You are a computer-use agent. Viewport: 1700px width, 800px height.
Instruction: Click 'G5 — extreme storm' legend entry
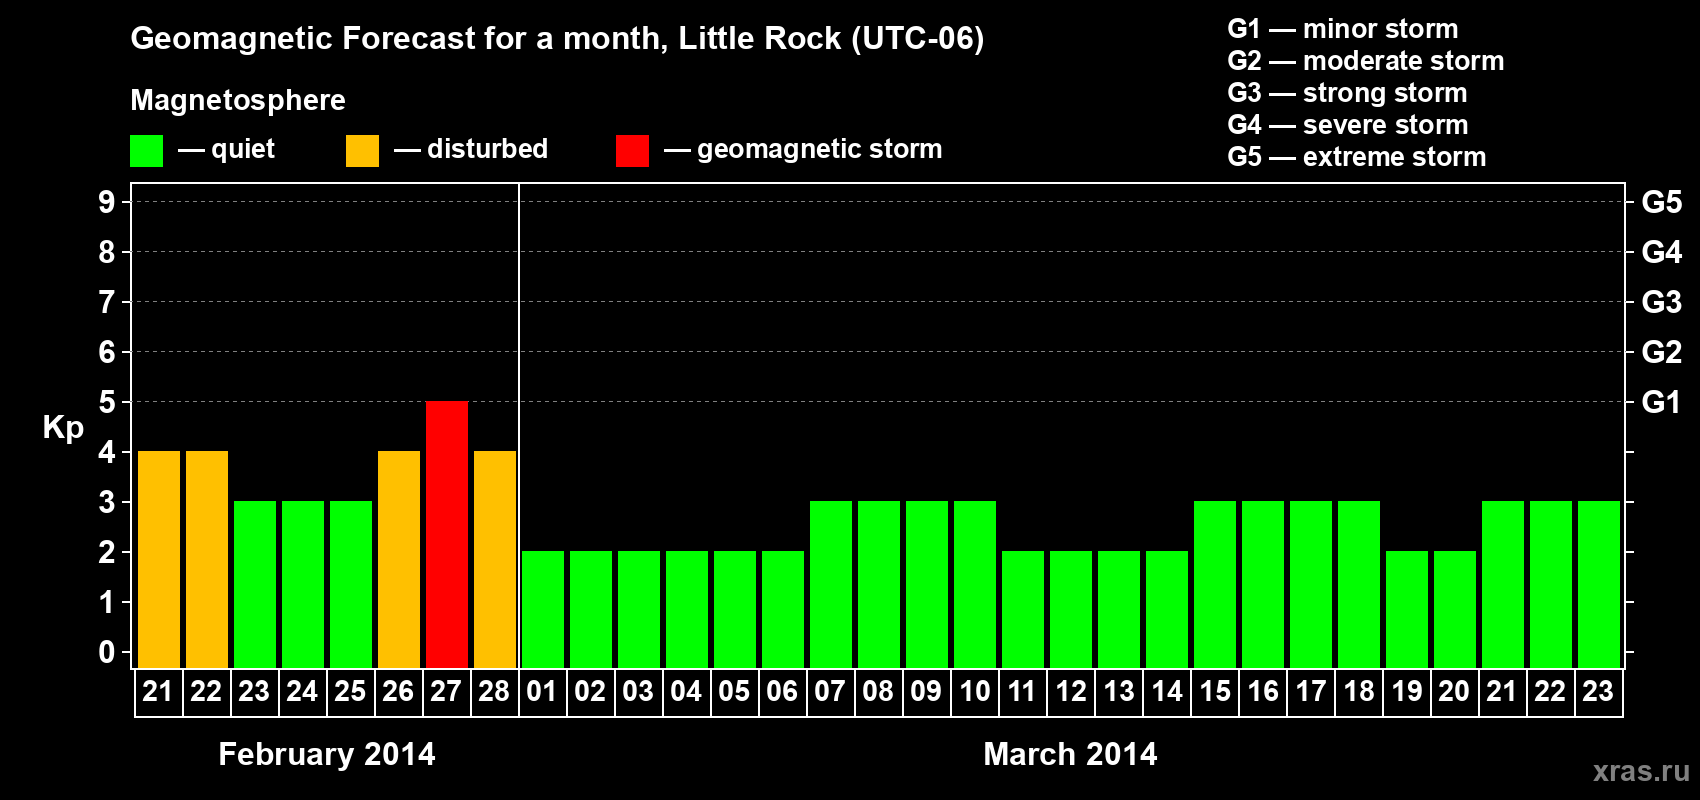pyautogui.click(x=1357, y=157)
